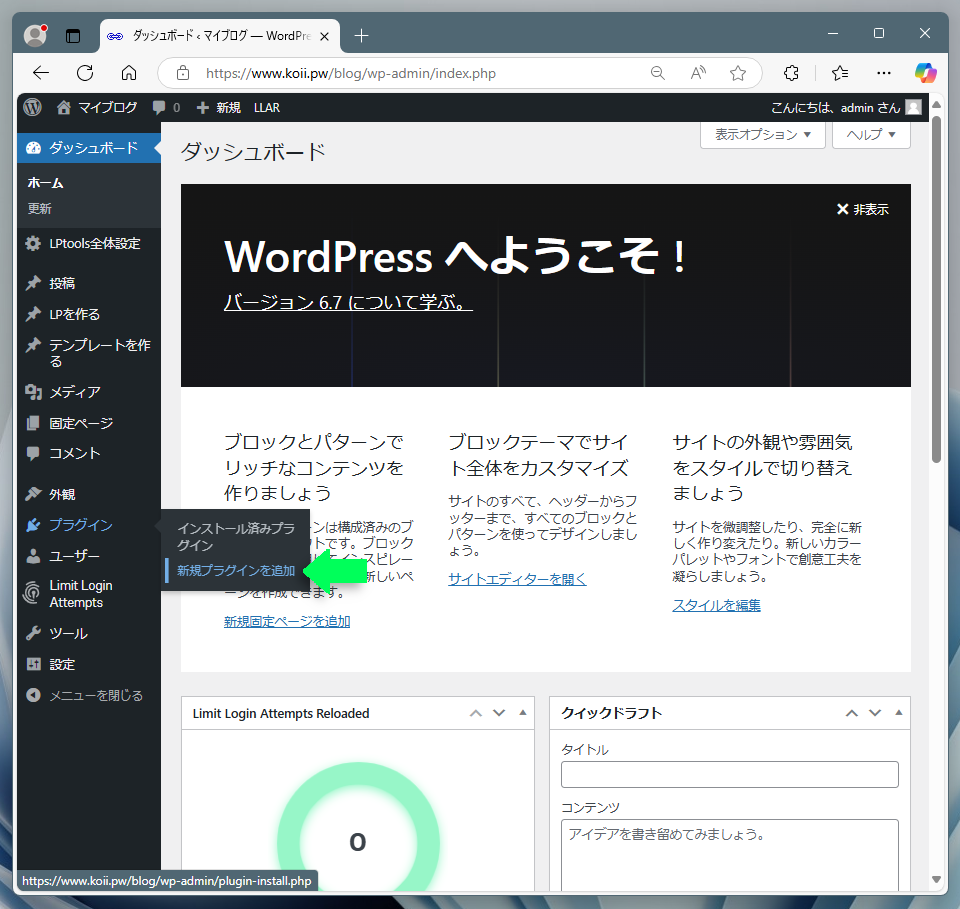Open browser settings and more menu
960x909 pixels.
(x=883, y=73)
